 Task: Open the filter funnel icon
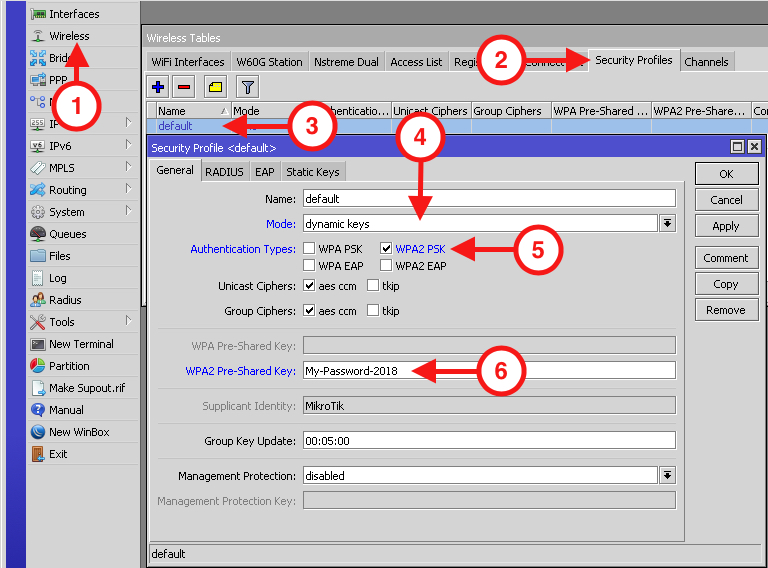(x=247, y=87)
